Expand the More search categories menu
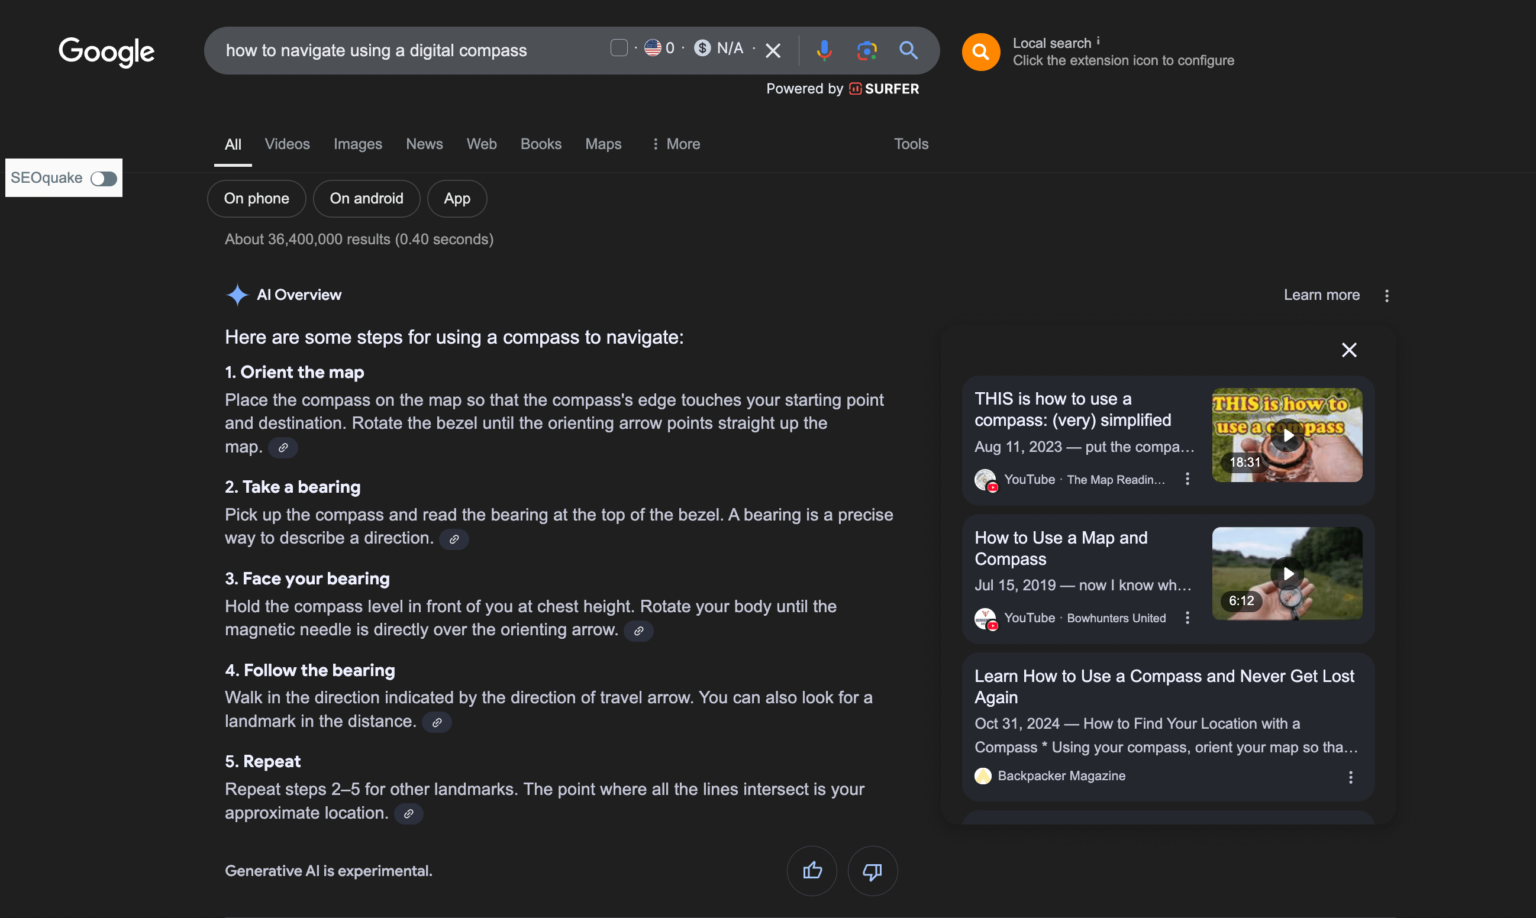1536x918 pixels. [x=676, y=144]
